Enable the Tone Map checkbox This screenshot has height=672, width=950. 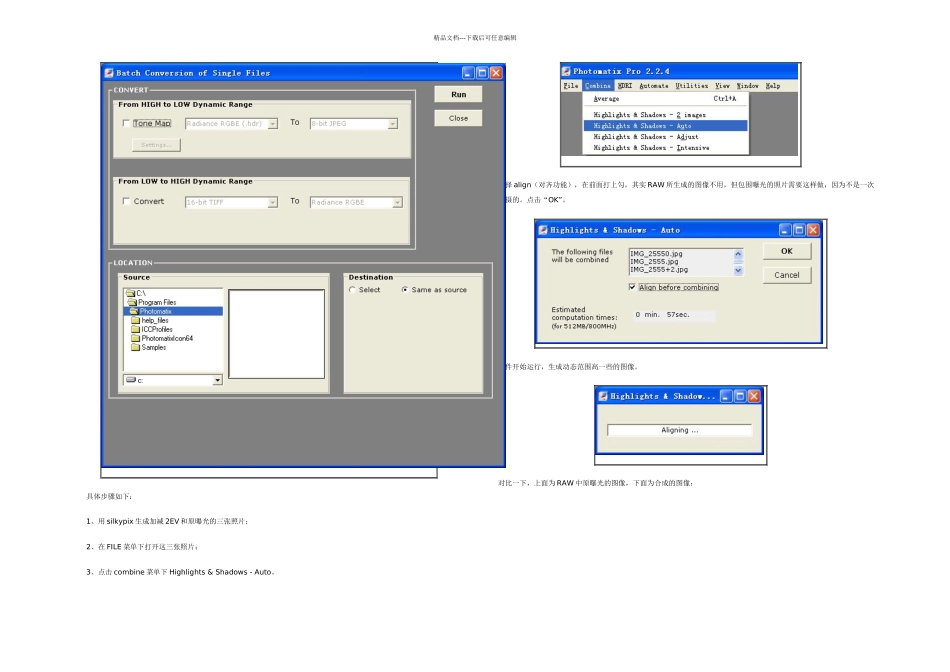click(126, 123)
